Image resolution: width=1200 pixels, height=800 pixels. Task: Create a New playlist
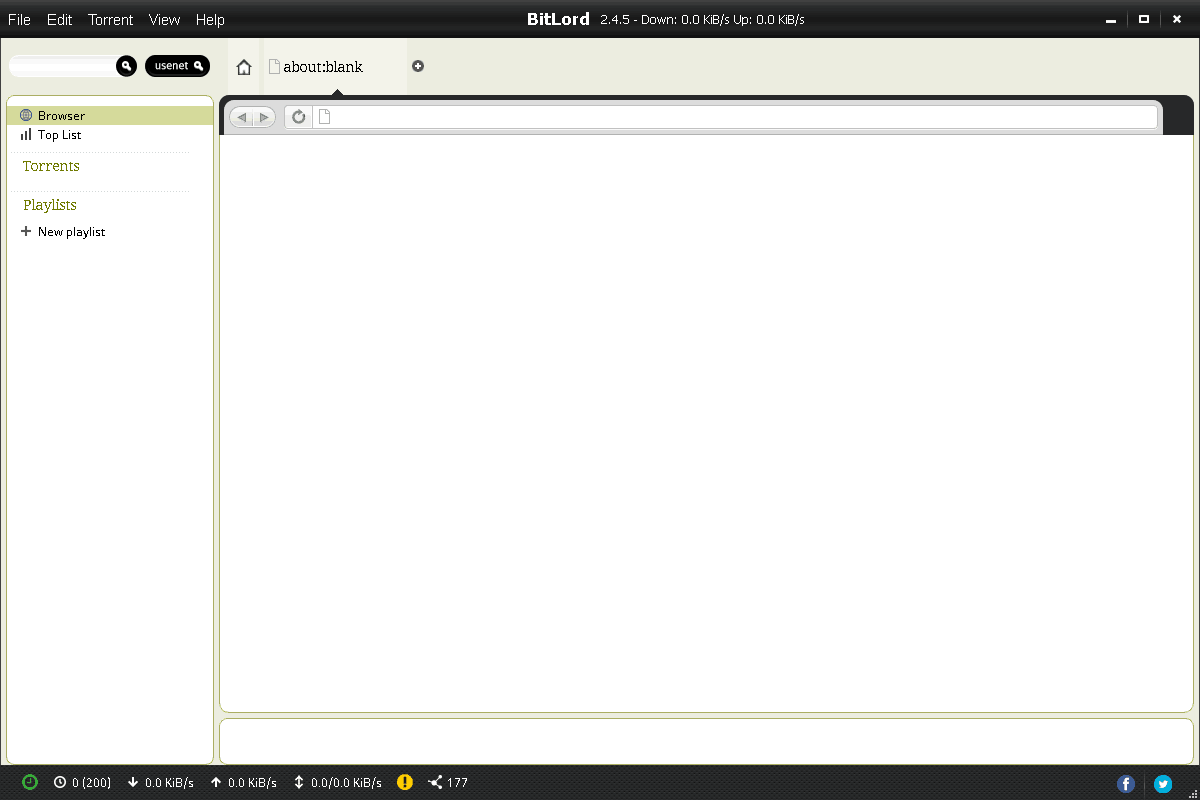pyautogui.click(x=63, y=232)
